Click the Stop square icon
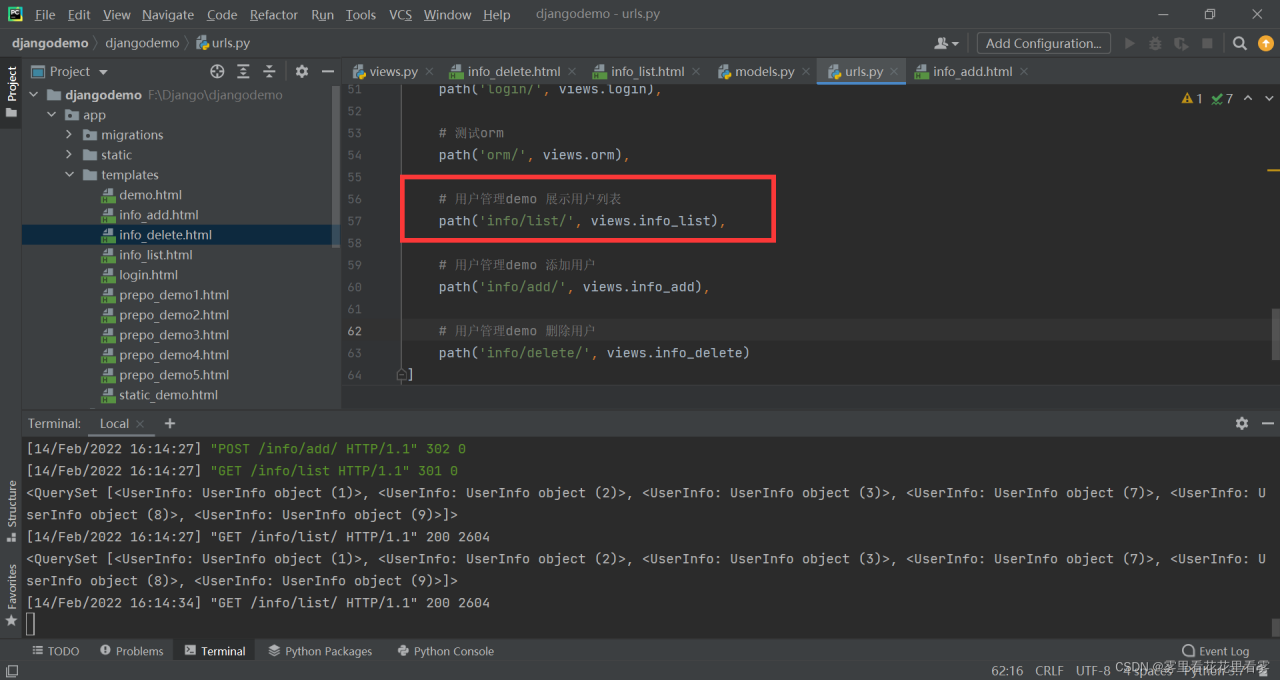The image size is (1280, 680). [x=1207, y=43]
